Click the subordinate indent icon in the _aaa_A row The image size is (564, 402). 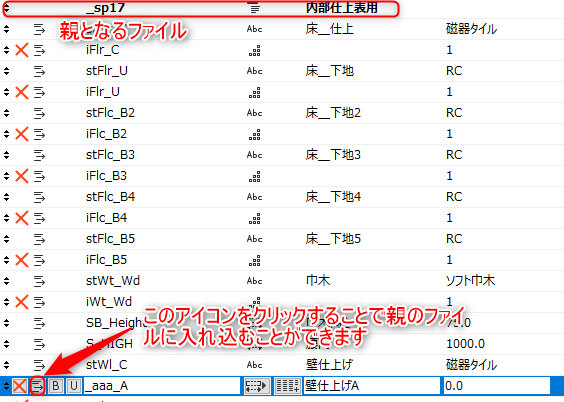[37, 386]
